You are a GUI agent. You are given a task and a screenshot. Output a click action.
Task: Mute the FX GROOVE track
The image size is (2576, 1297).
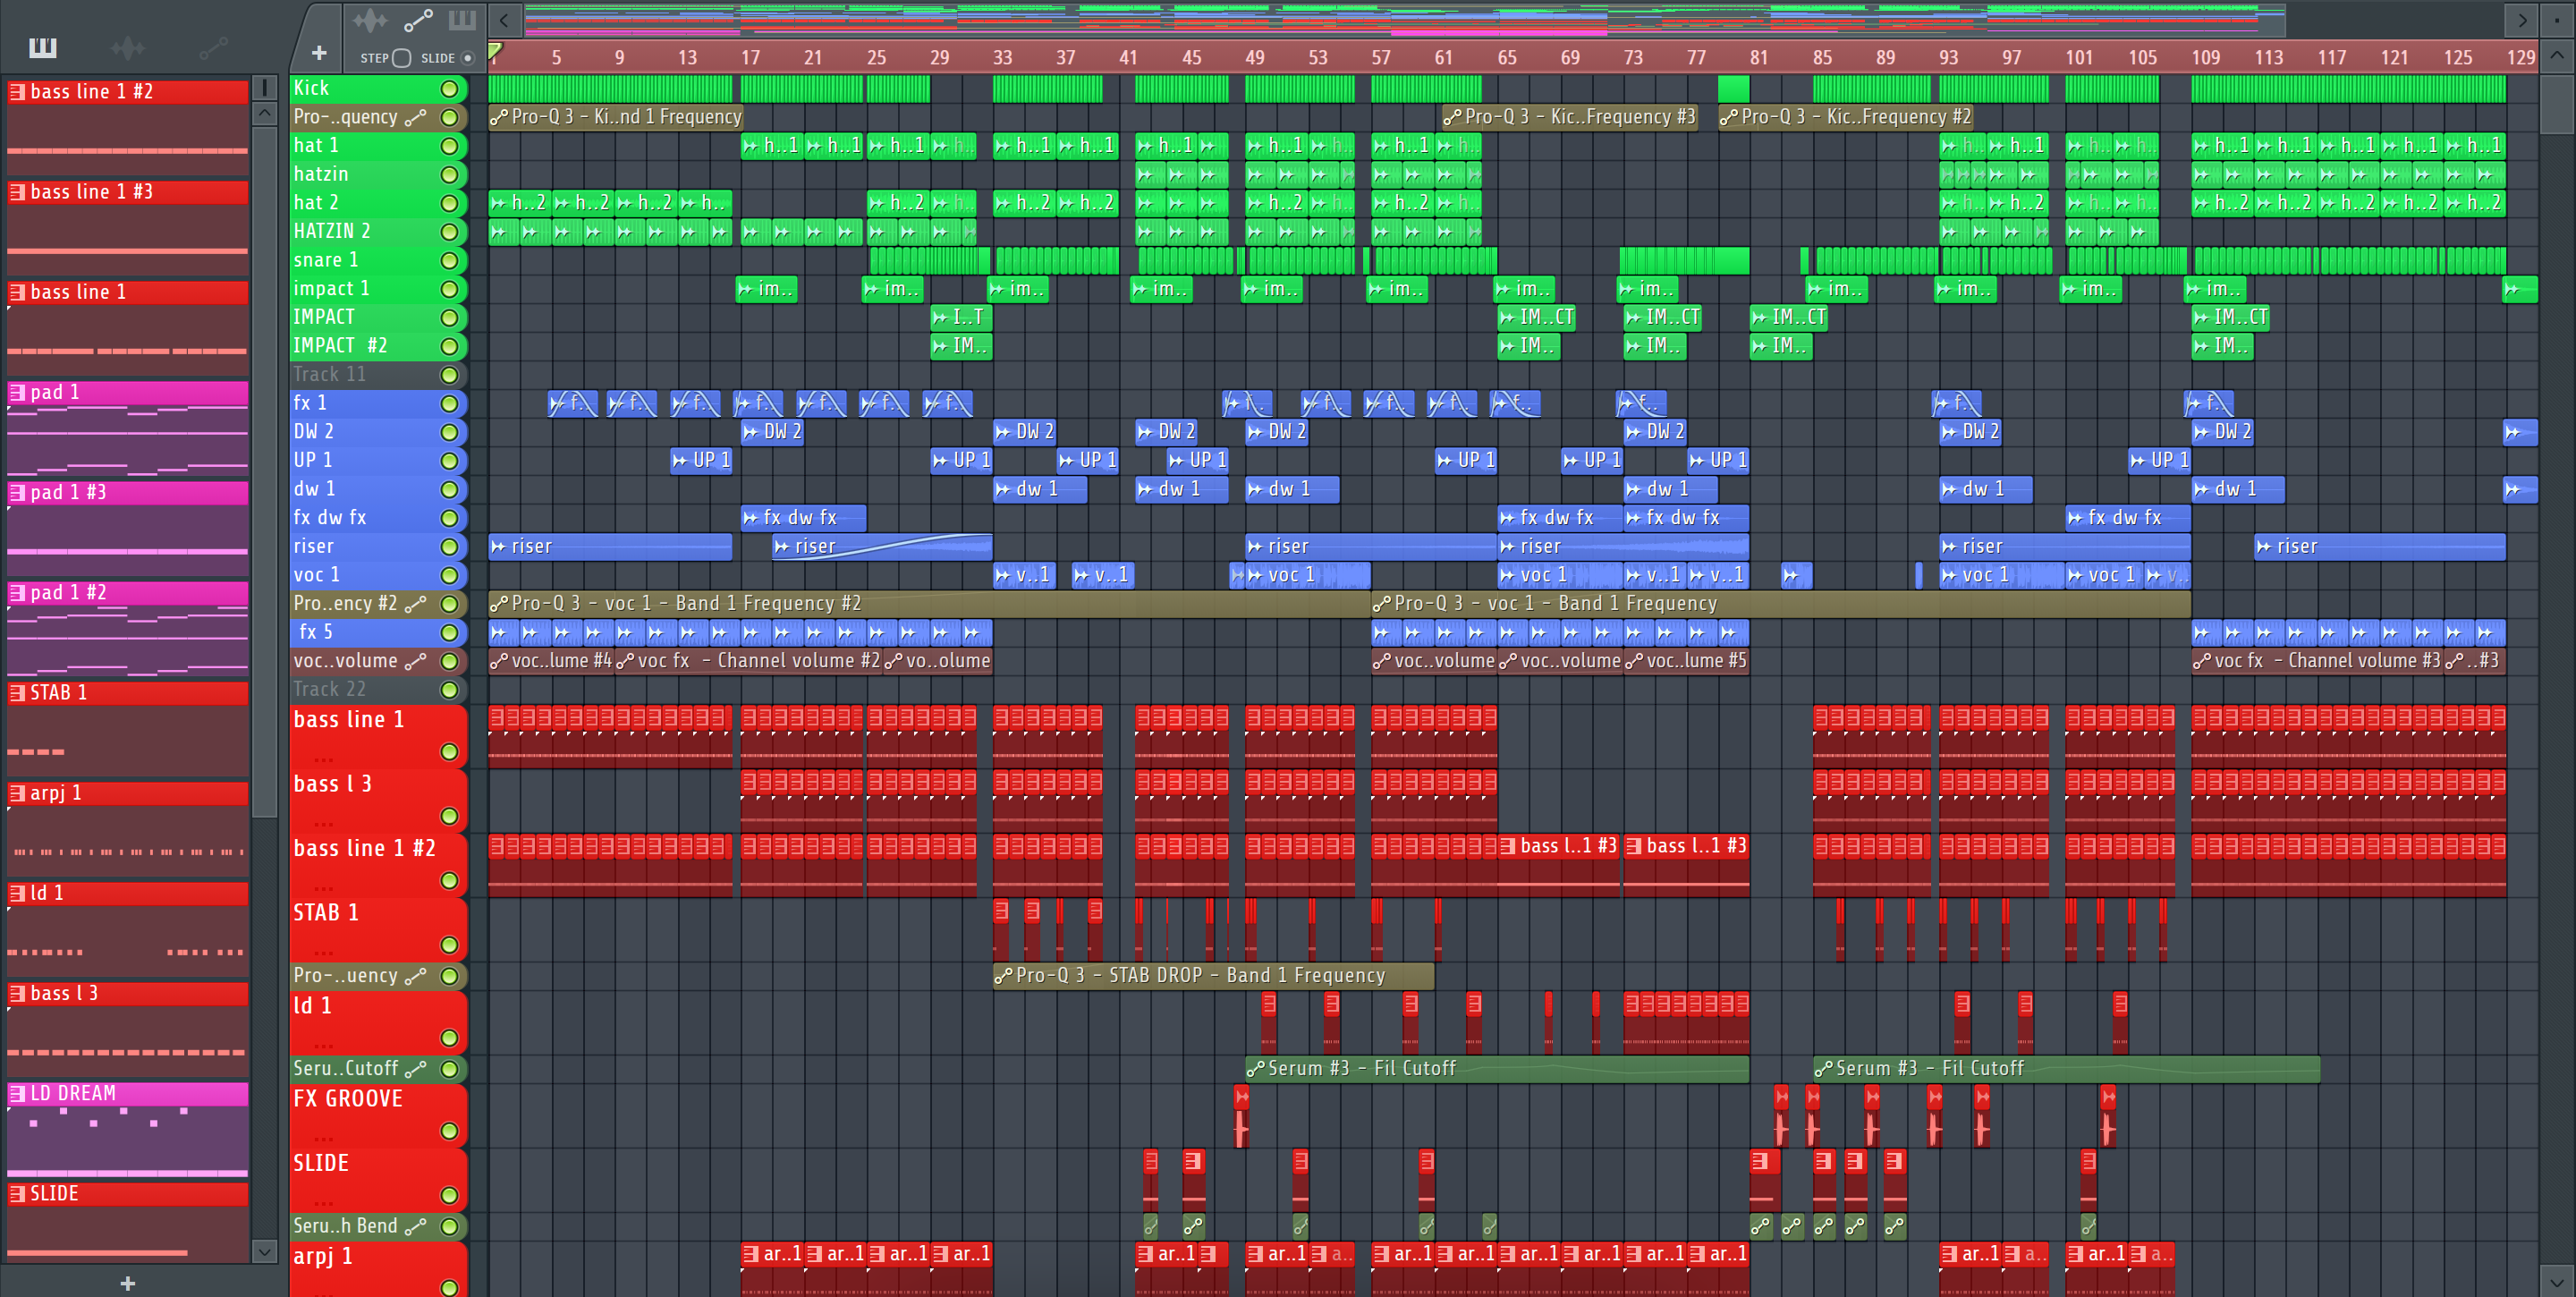(x=450, y=1131)
